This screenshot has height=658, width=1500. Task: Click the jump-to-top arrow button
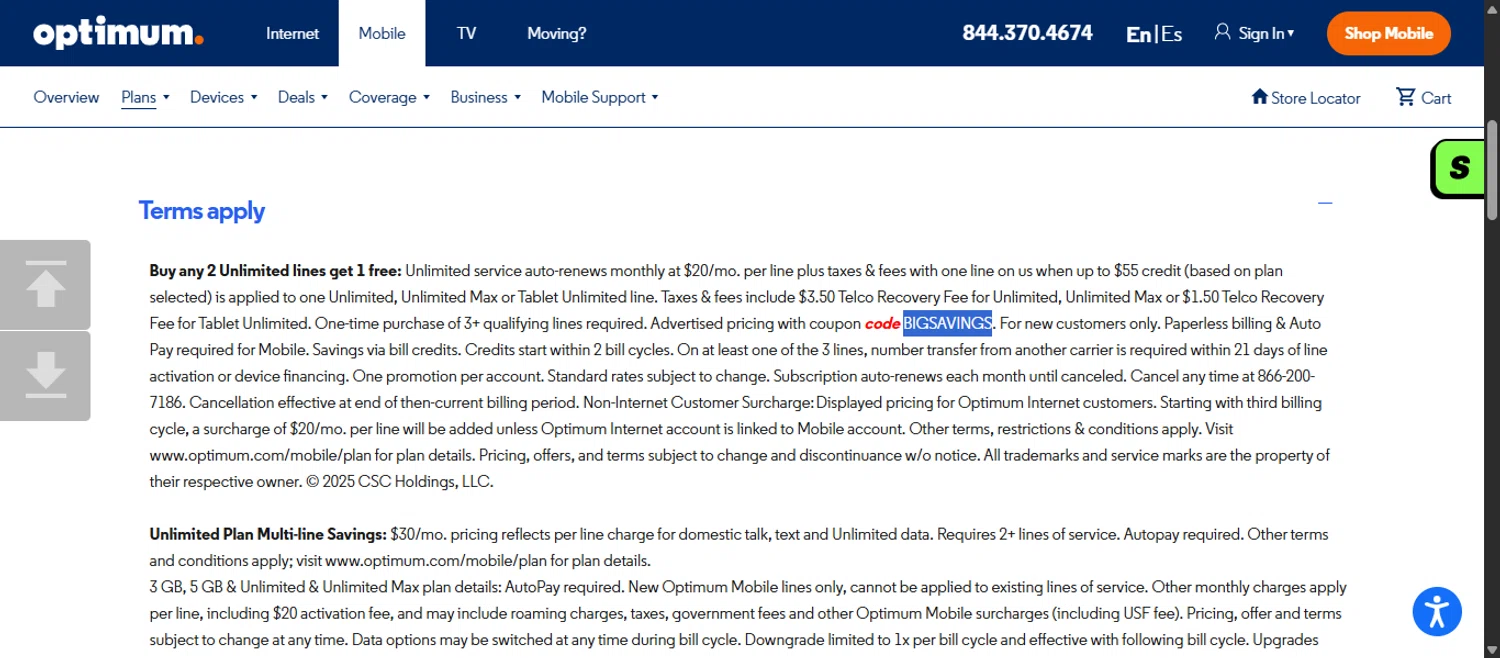45,284
